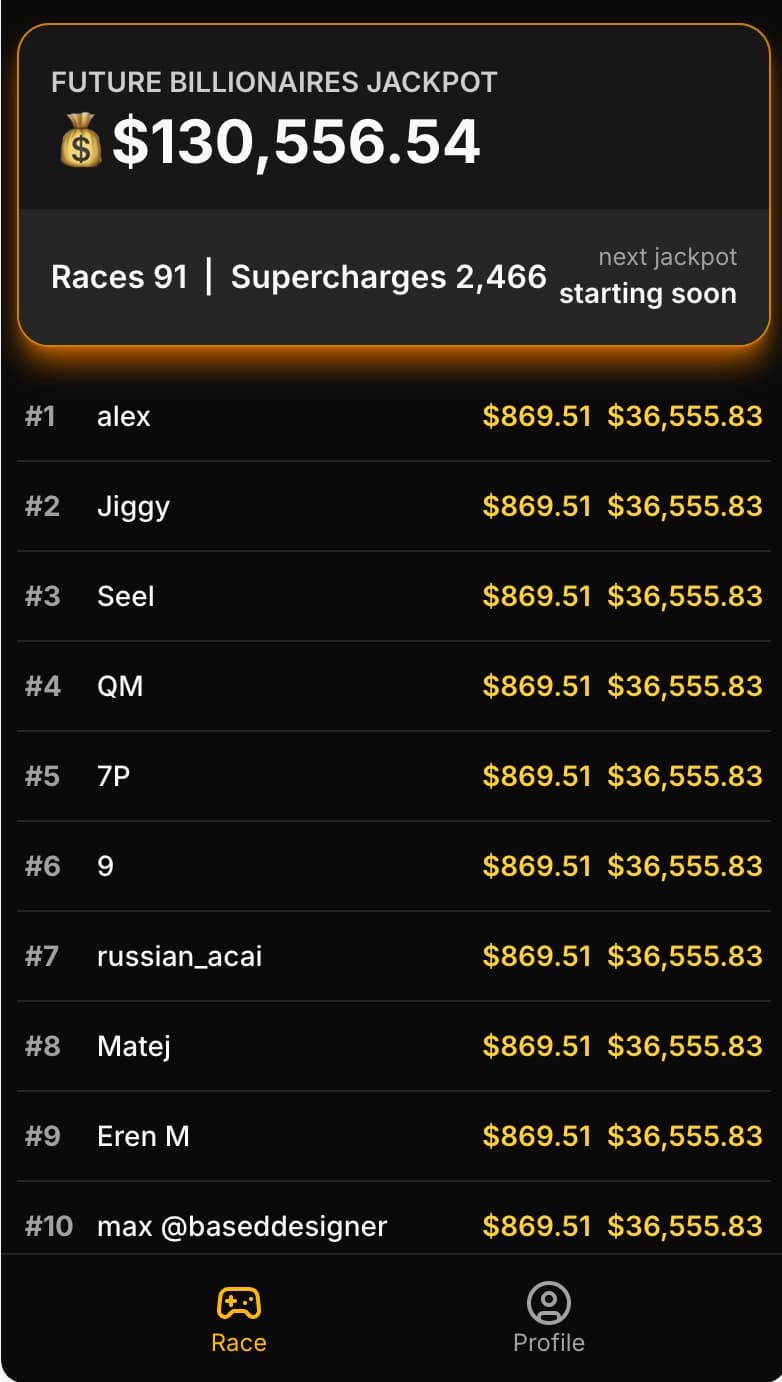
Task: Click the Race gamepad icon
Action: [x=238, y=1303]
